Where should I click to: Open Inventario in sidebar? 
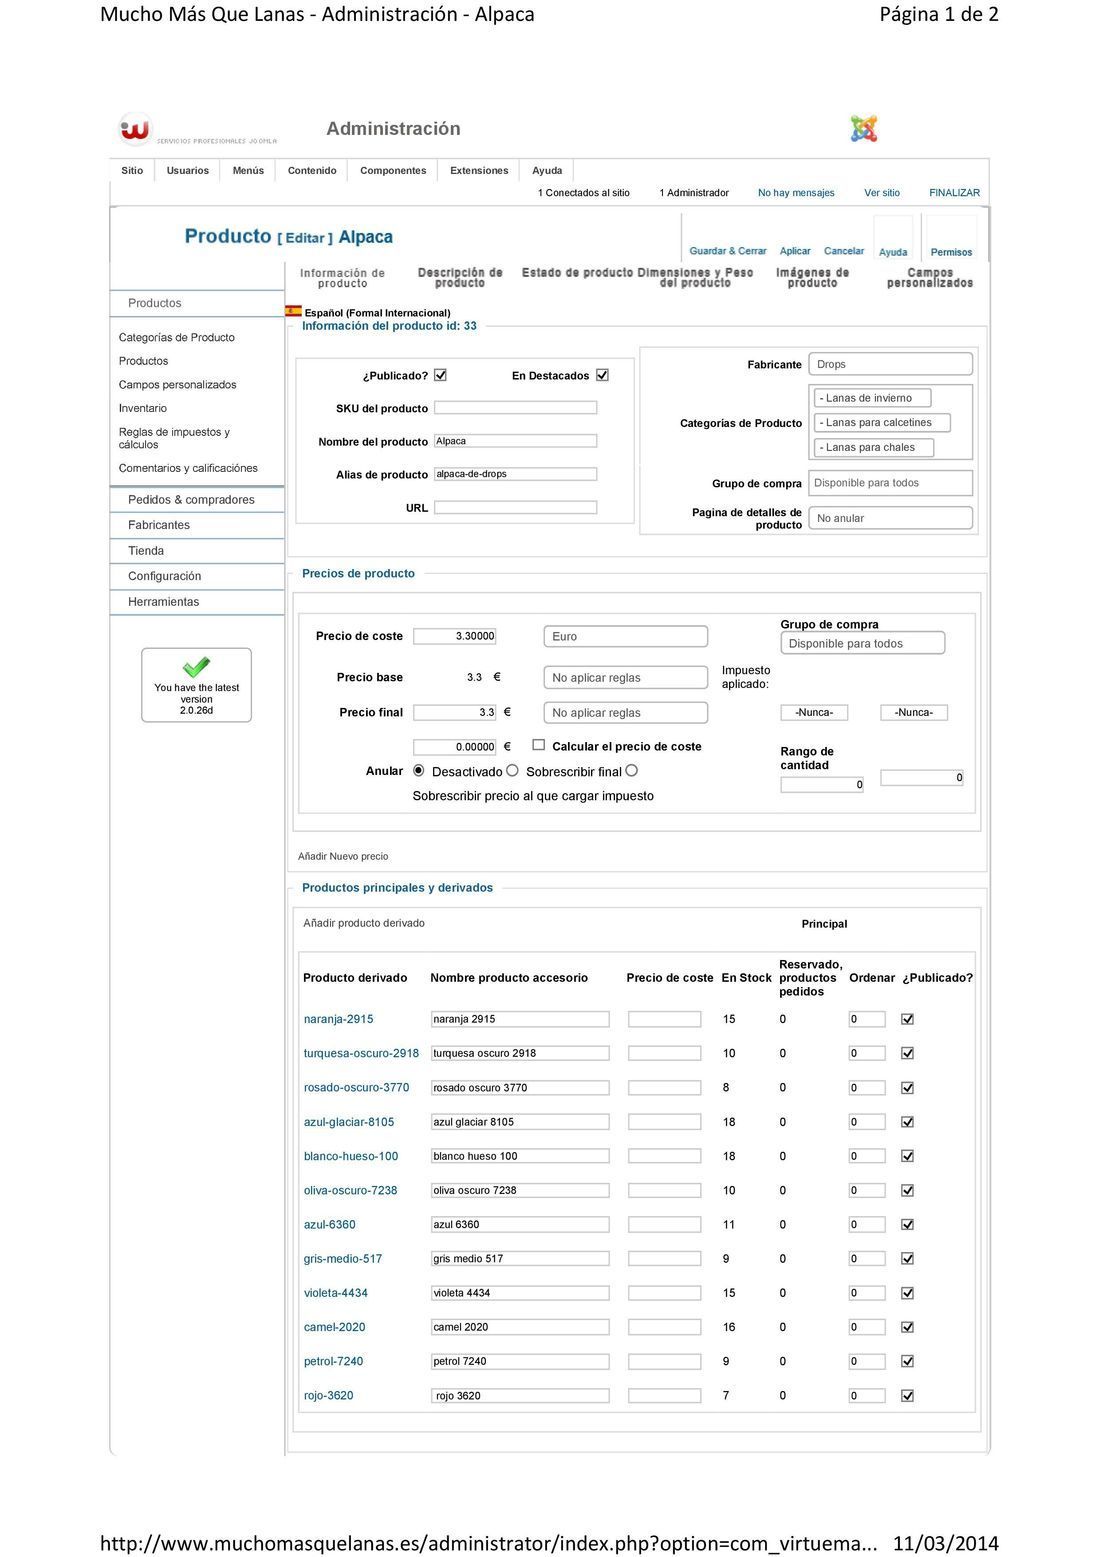143,408
